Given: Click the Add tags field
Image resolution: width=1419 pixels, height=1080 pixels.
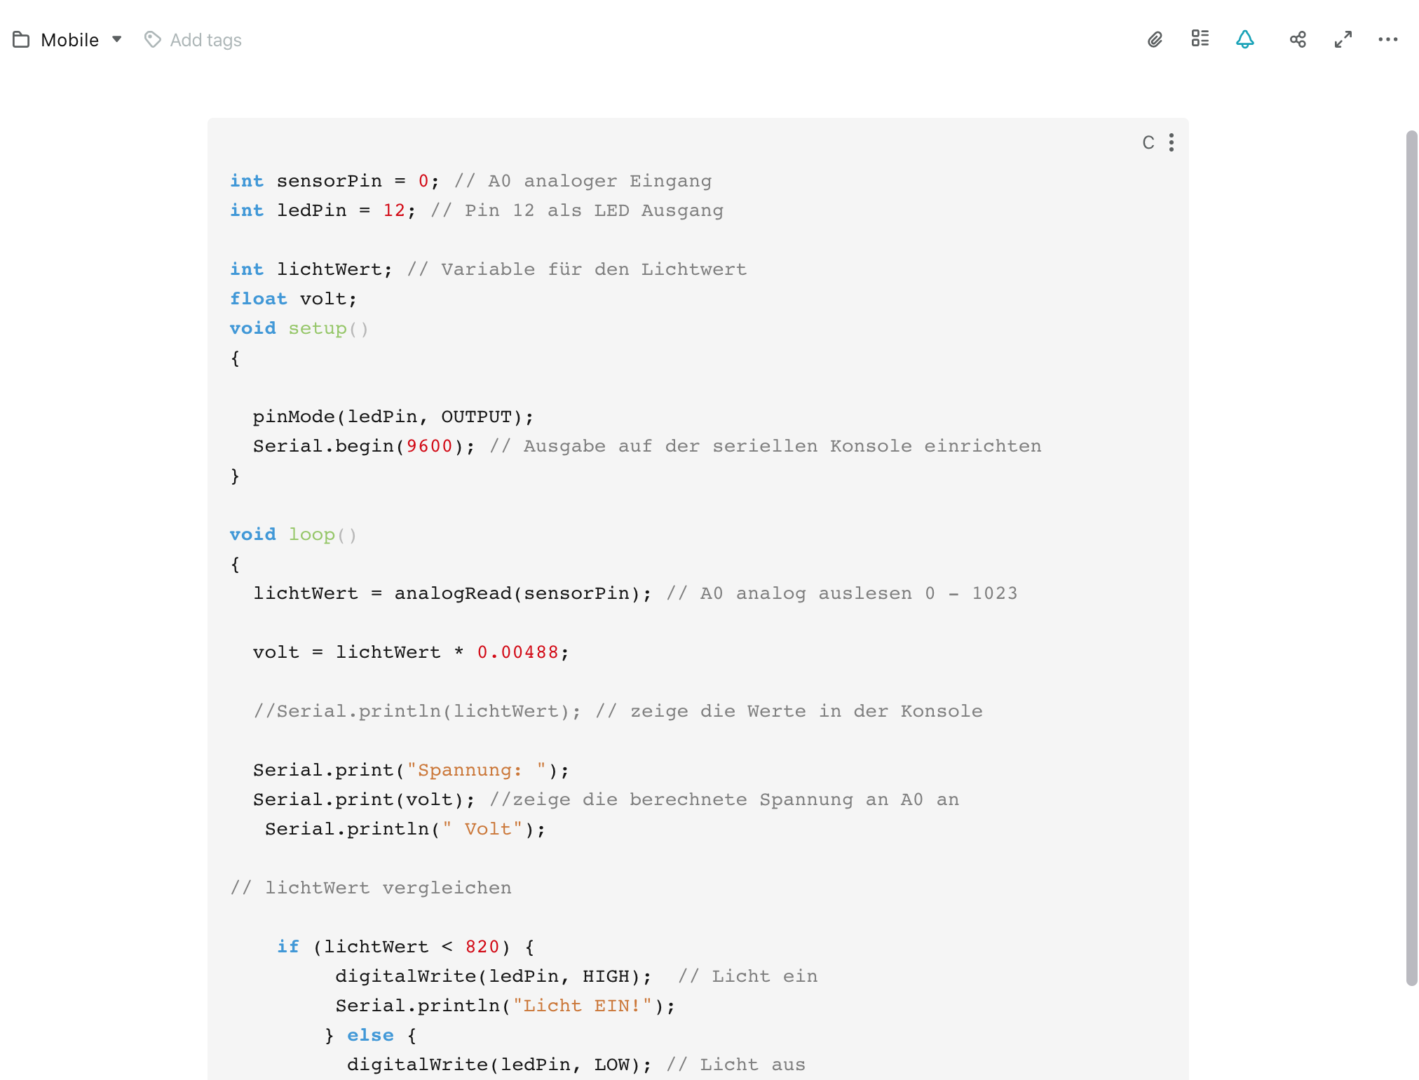Looking at the screenshot, I should click(206, 40).
